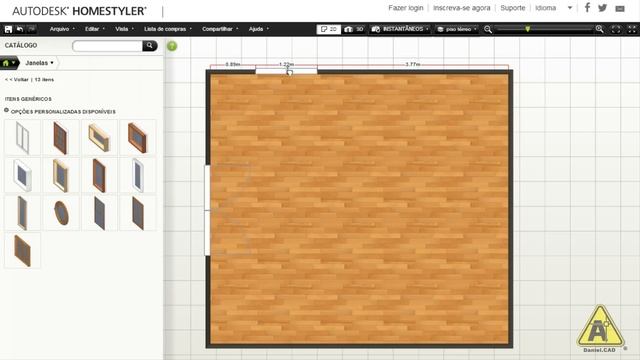Click the zoom in magnifier icon
The width and height of the screenshot is (640, 360).
click(599, 29)
